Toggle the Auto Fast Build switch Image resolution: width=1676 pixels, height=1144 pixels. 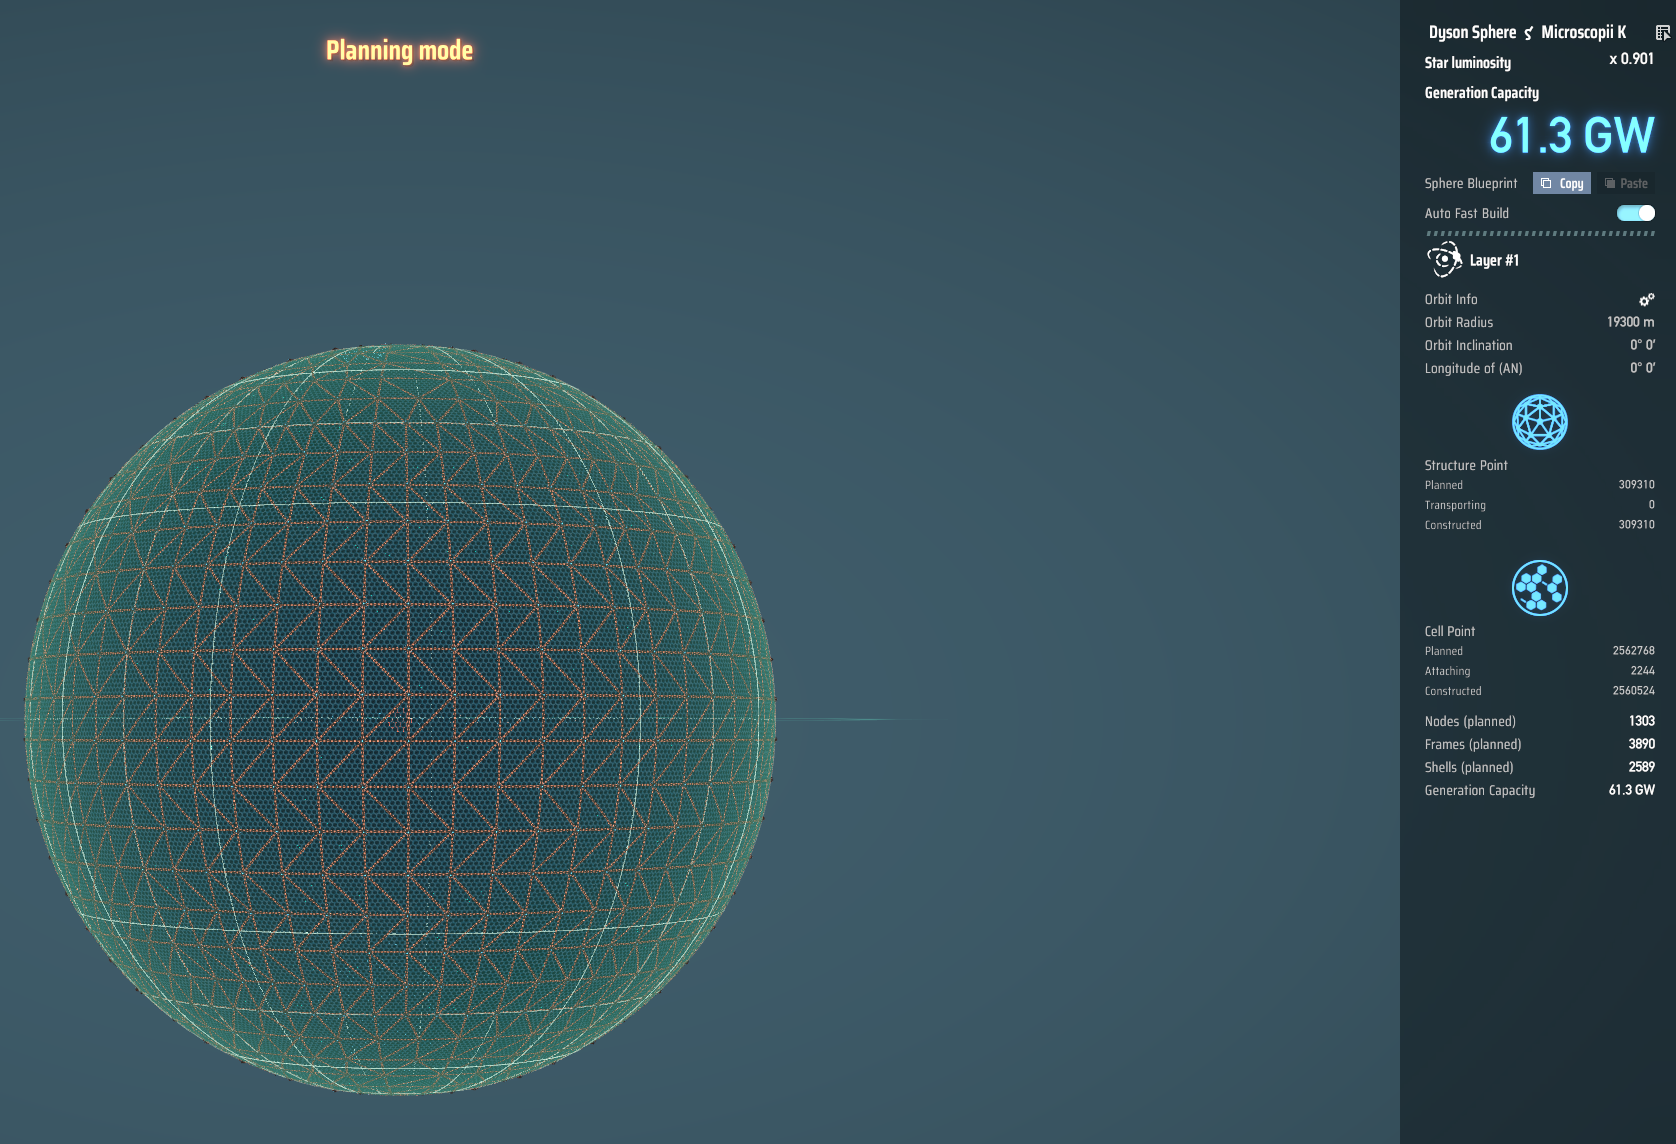point(1635,213)
